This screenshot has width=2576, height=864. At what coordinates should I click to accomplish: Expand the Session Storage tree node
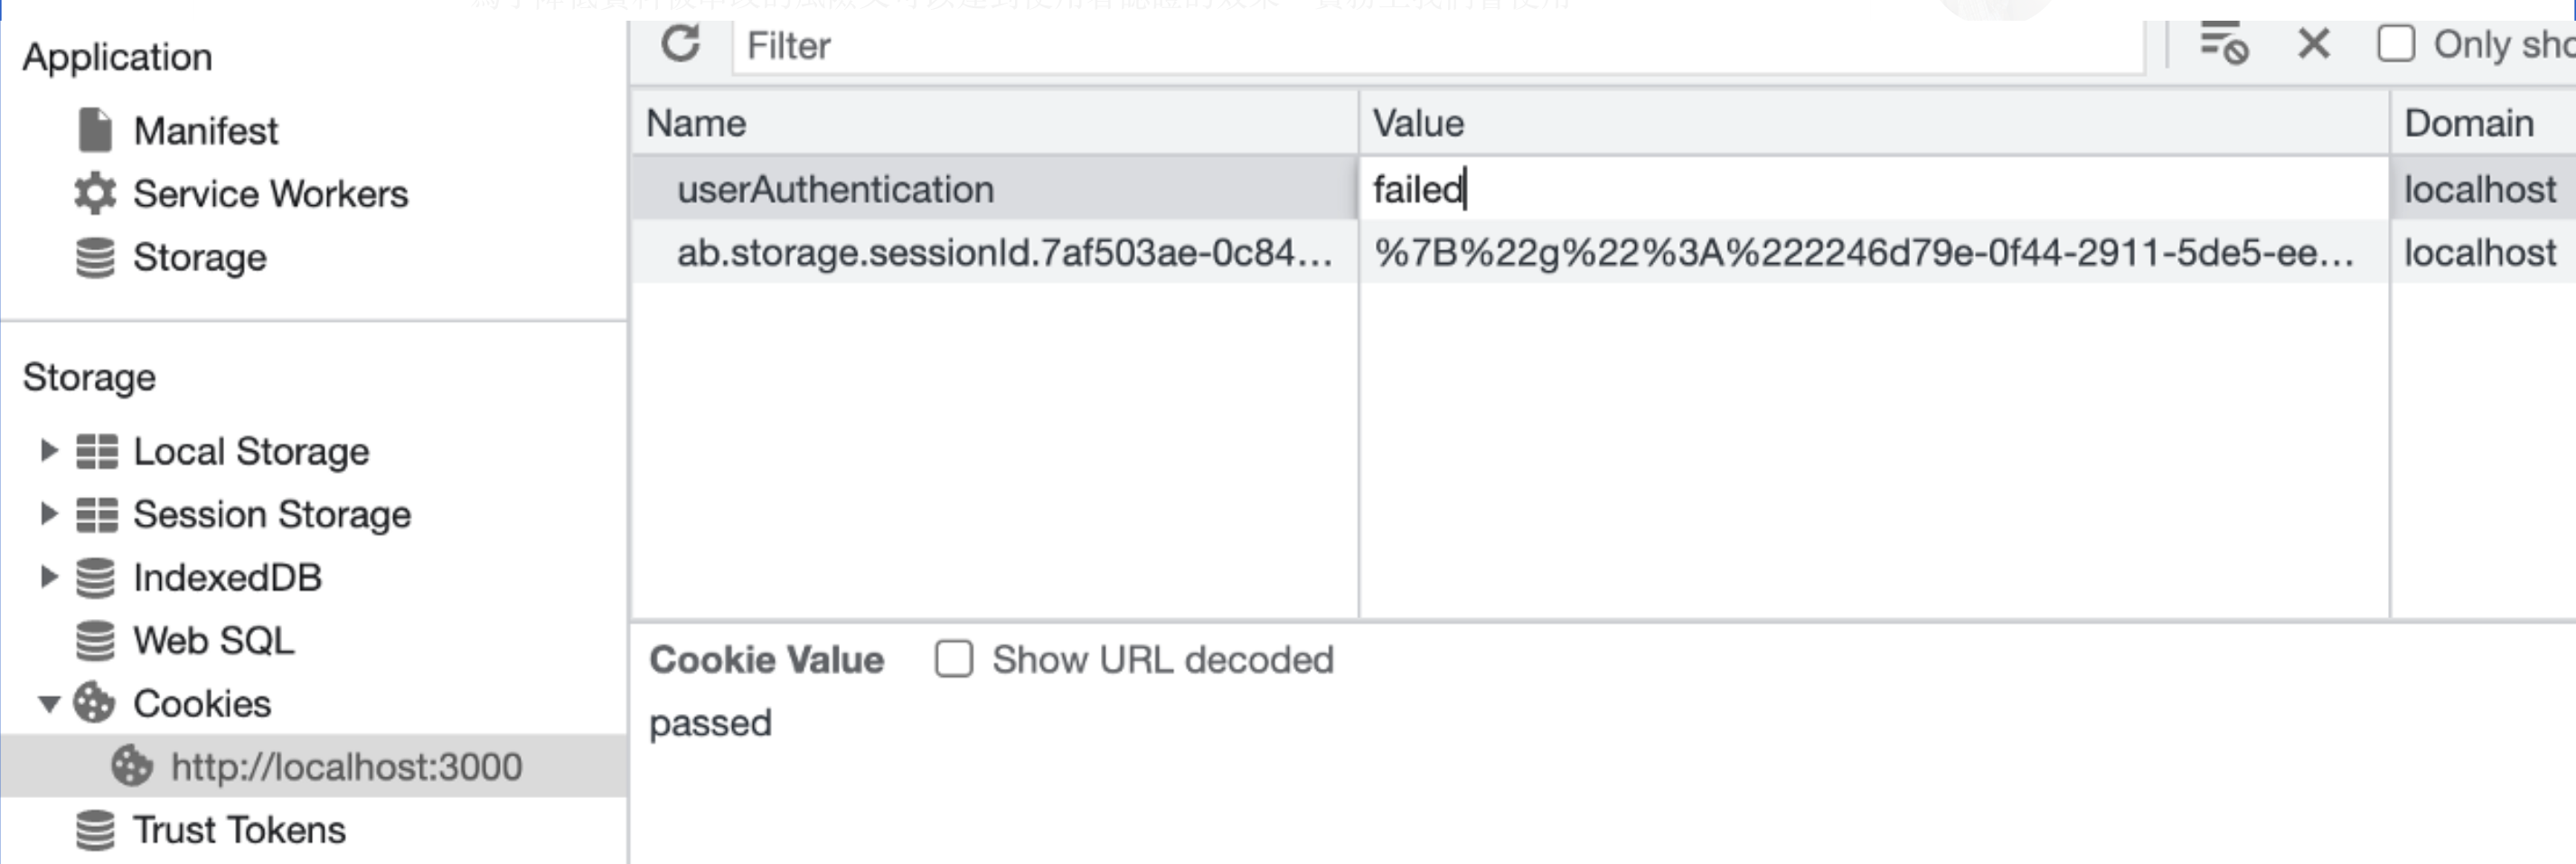(x=48, y=514)
